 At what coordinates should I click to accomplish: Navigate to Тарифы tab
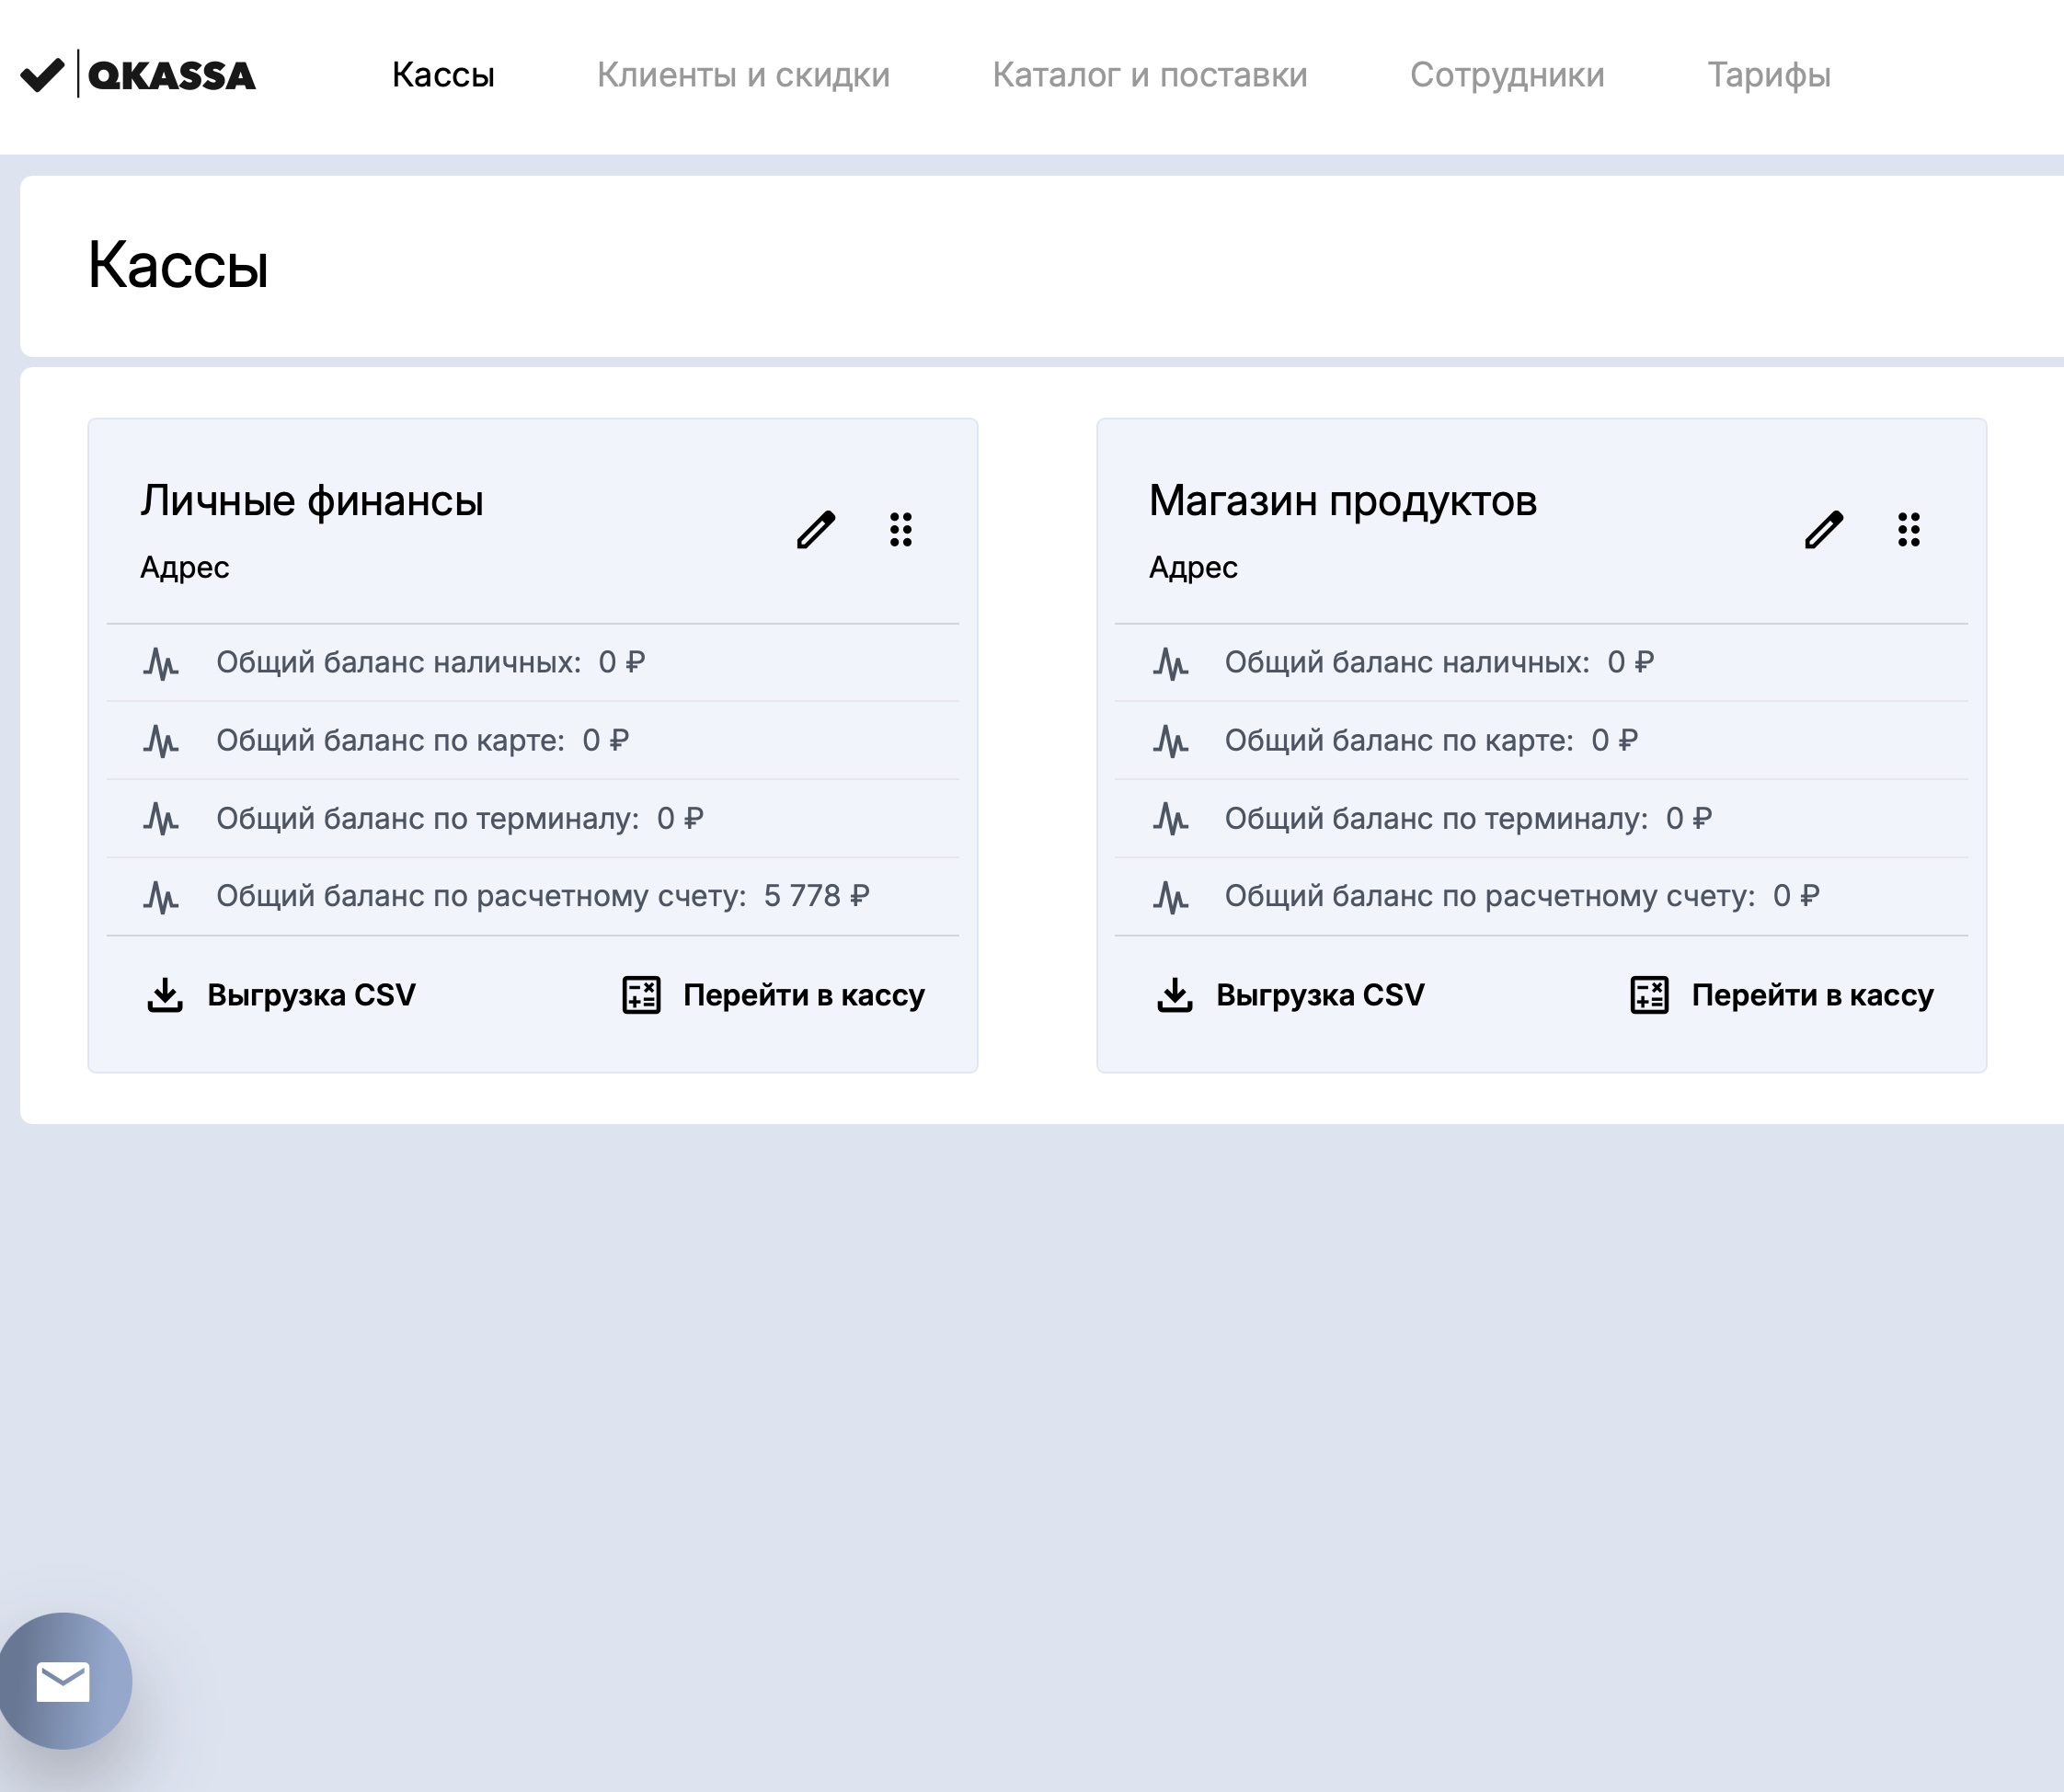[1768, 75]
